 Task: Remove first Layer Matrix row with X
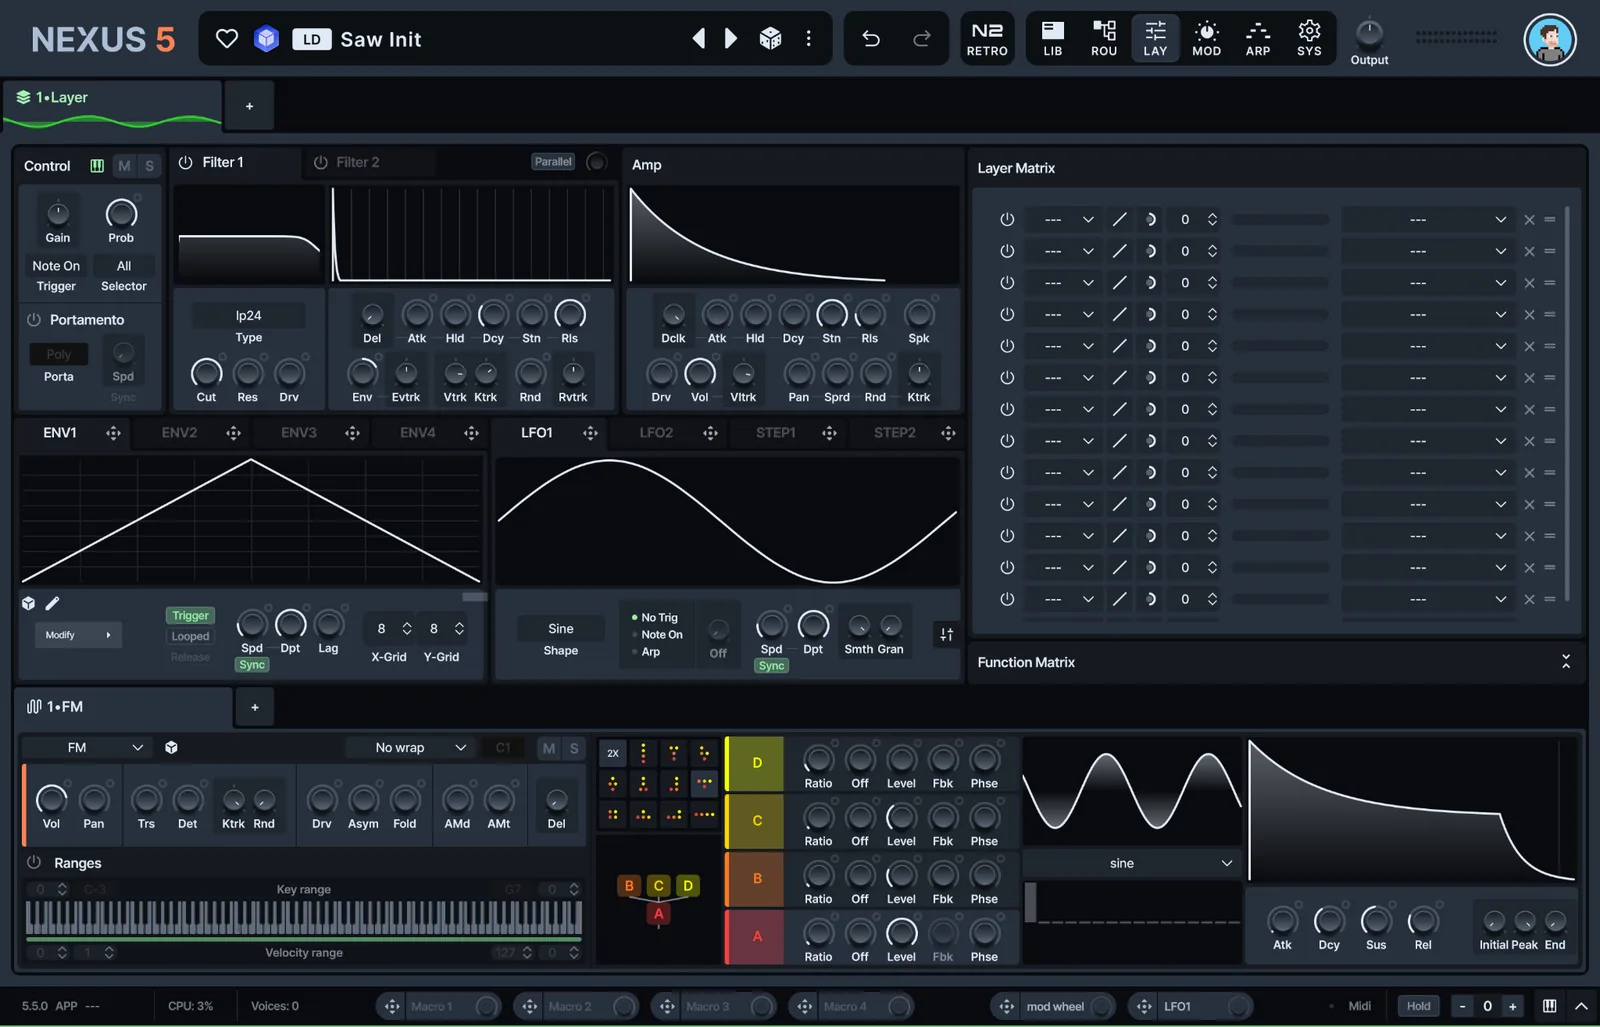point(1529,220)
